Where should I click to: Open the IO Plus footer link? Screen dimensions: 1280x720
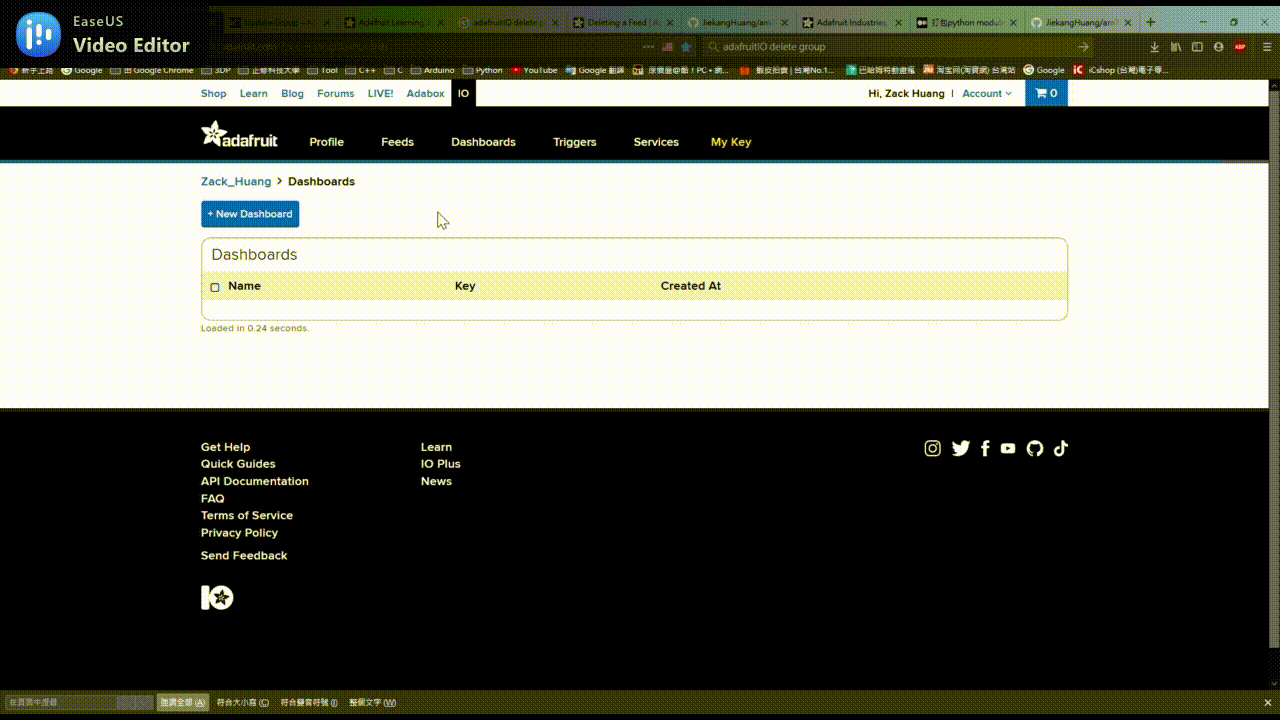(x=441, y=464)
